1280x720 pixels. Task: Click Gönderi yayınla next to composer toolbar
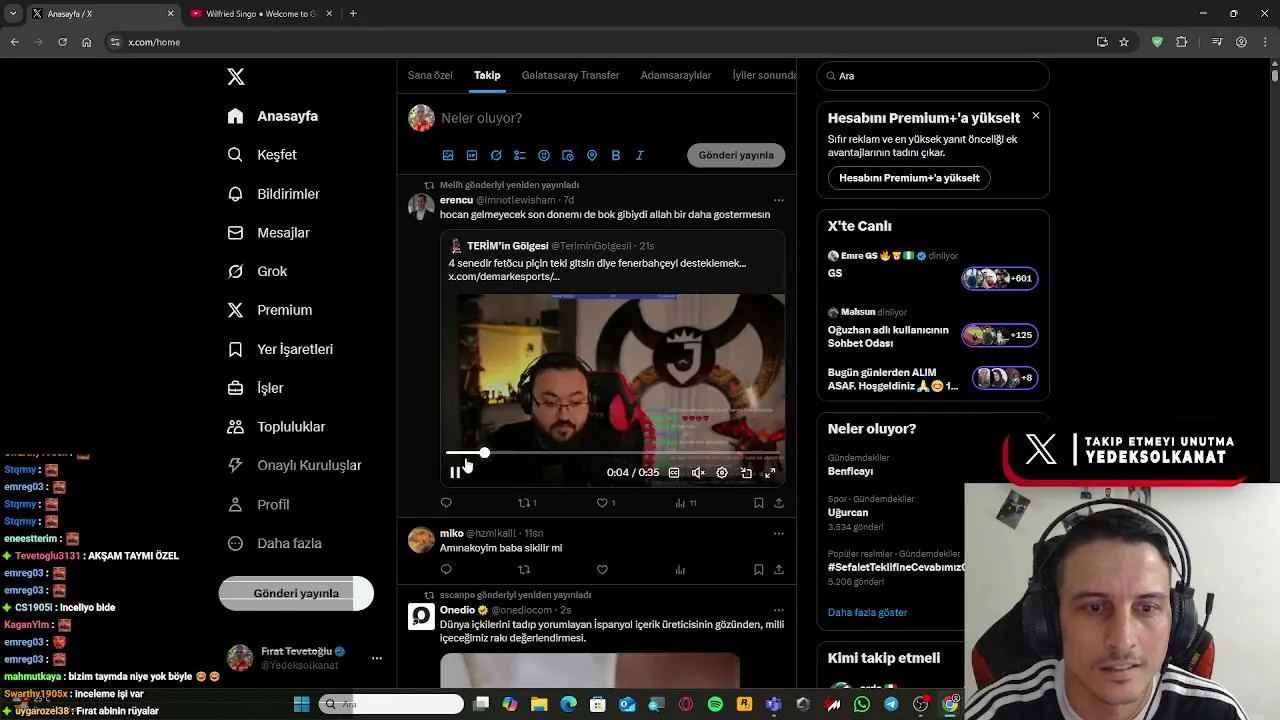pyautogui.click(x=736, y=155)
